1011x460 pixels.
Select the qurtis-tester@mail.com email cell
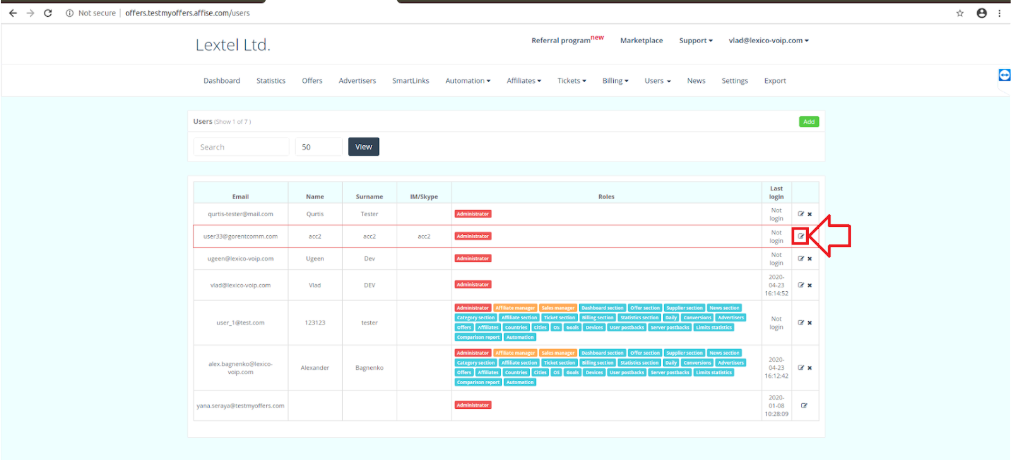[240, 214]
